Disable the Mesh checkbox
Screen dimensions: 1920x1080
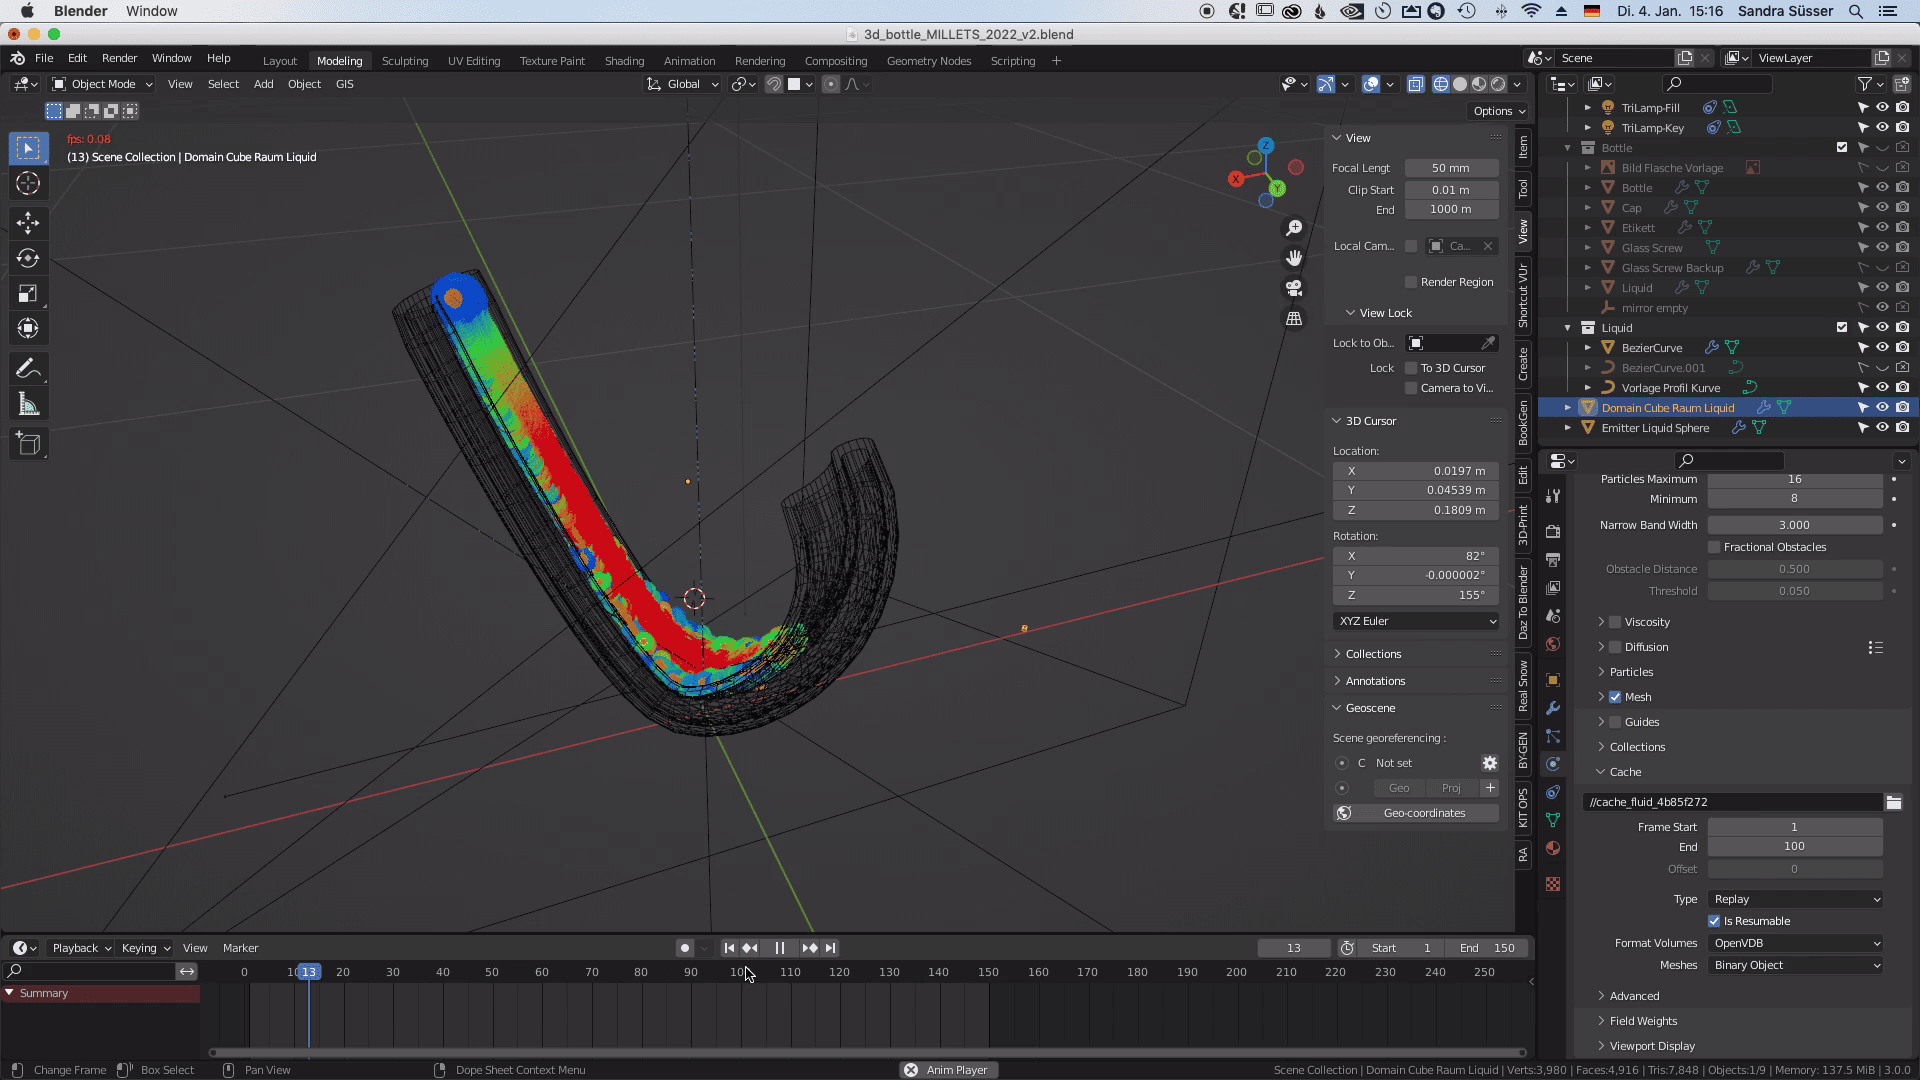pyautogui.click(x=1615, y=697)
